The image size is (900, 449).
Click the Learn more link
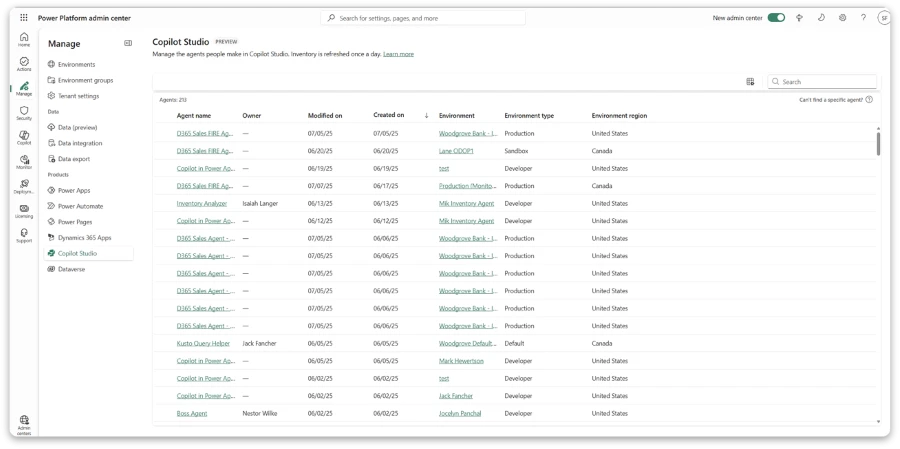398,54
